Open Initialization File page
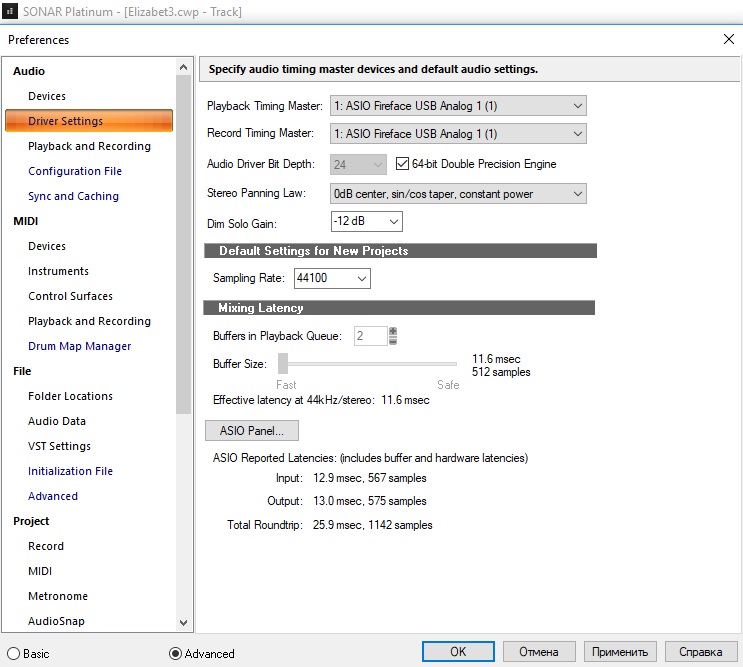This screenshot has height=667, width=743. 70,471
